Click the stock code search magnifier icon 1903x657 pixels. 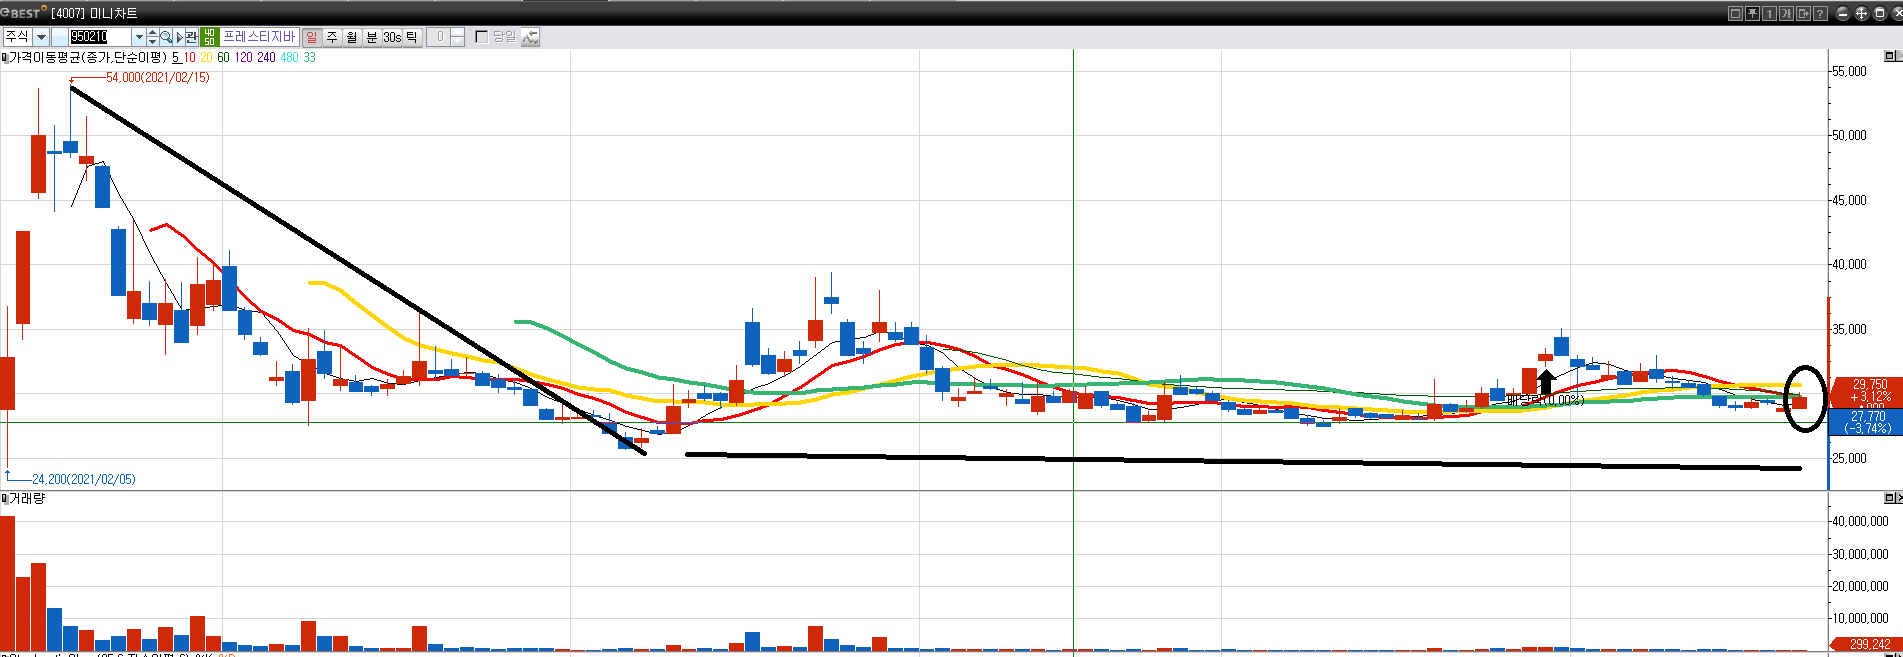coord(166,37)
